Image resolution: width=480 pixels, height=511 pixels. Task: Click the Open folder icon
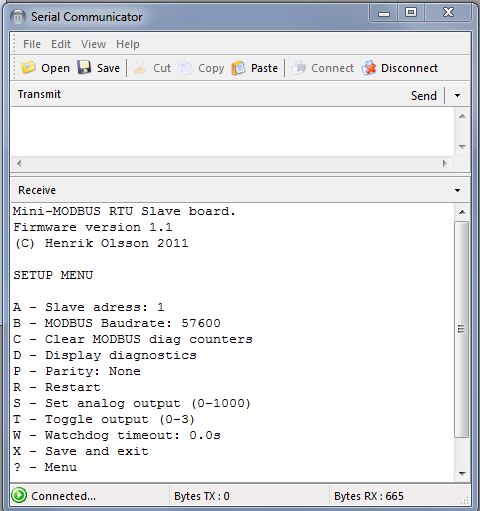(x=28, y=67)
